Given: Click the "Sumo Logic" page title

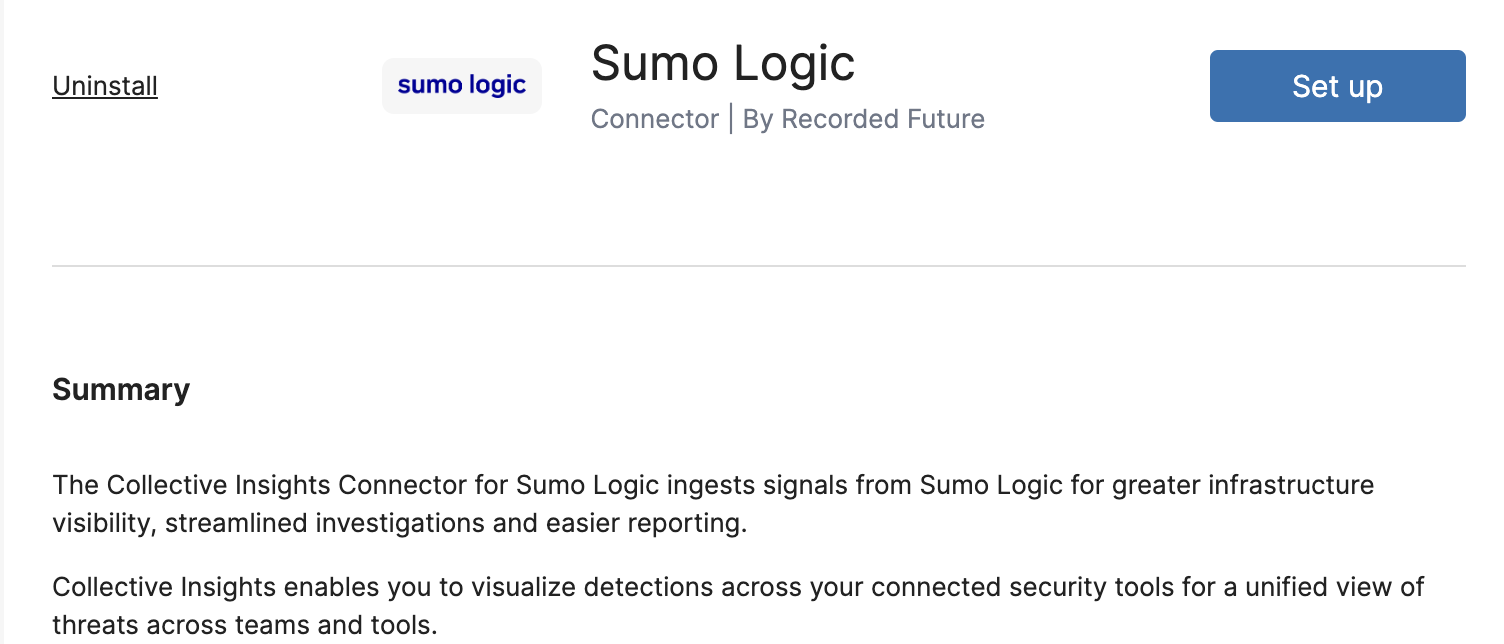Looking at the screenshot, I should 722,64.
